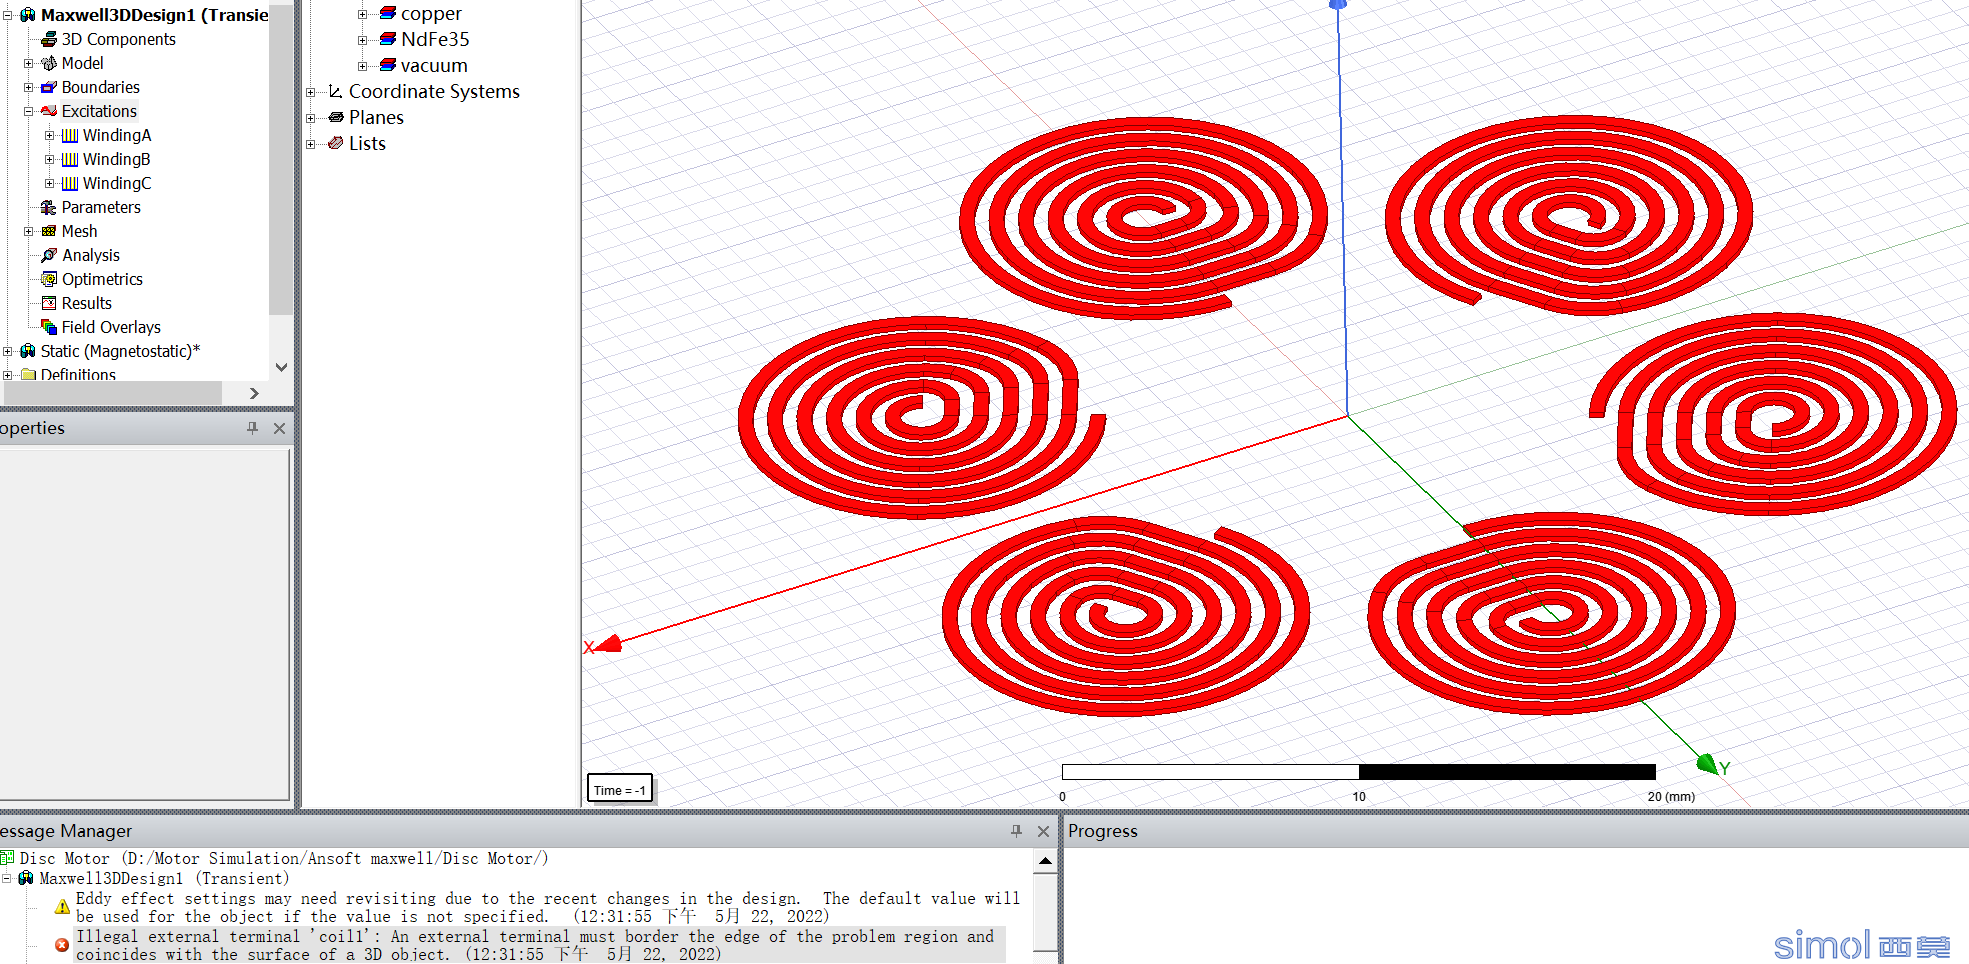Pin the Message Manager panel
The width and height of the screenshot is (1969, 964).
(1016, 831)
